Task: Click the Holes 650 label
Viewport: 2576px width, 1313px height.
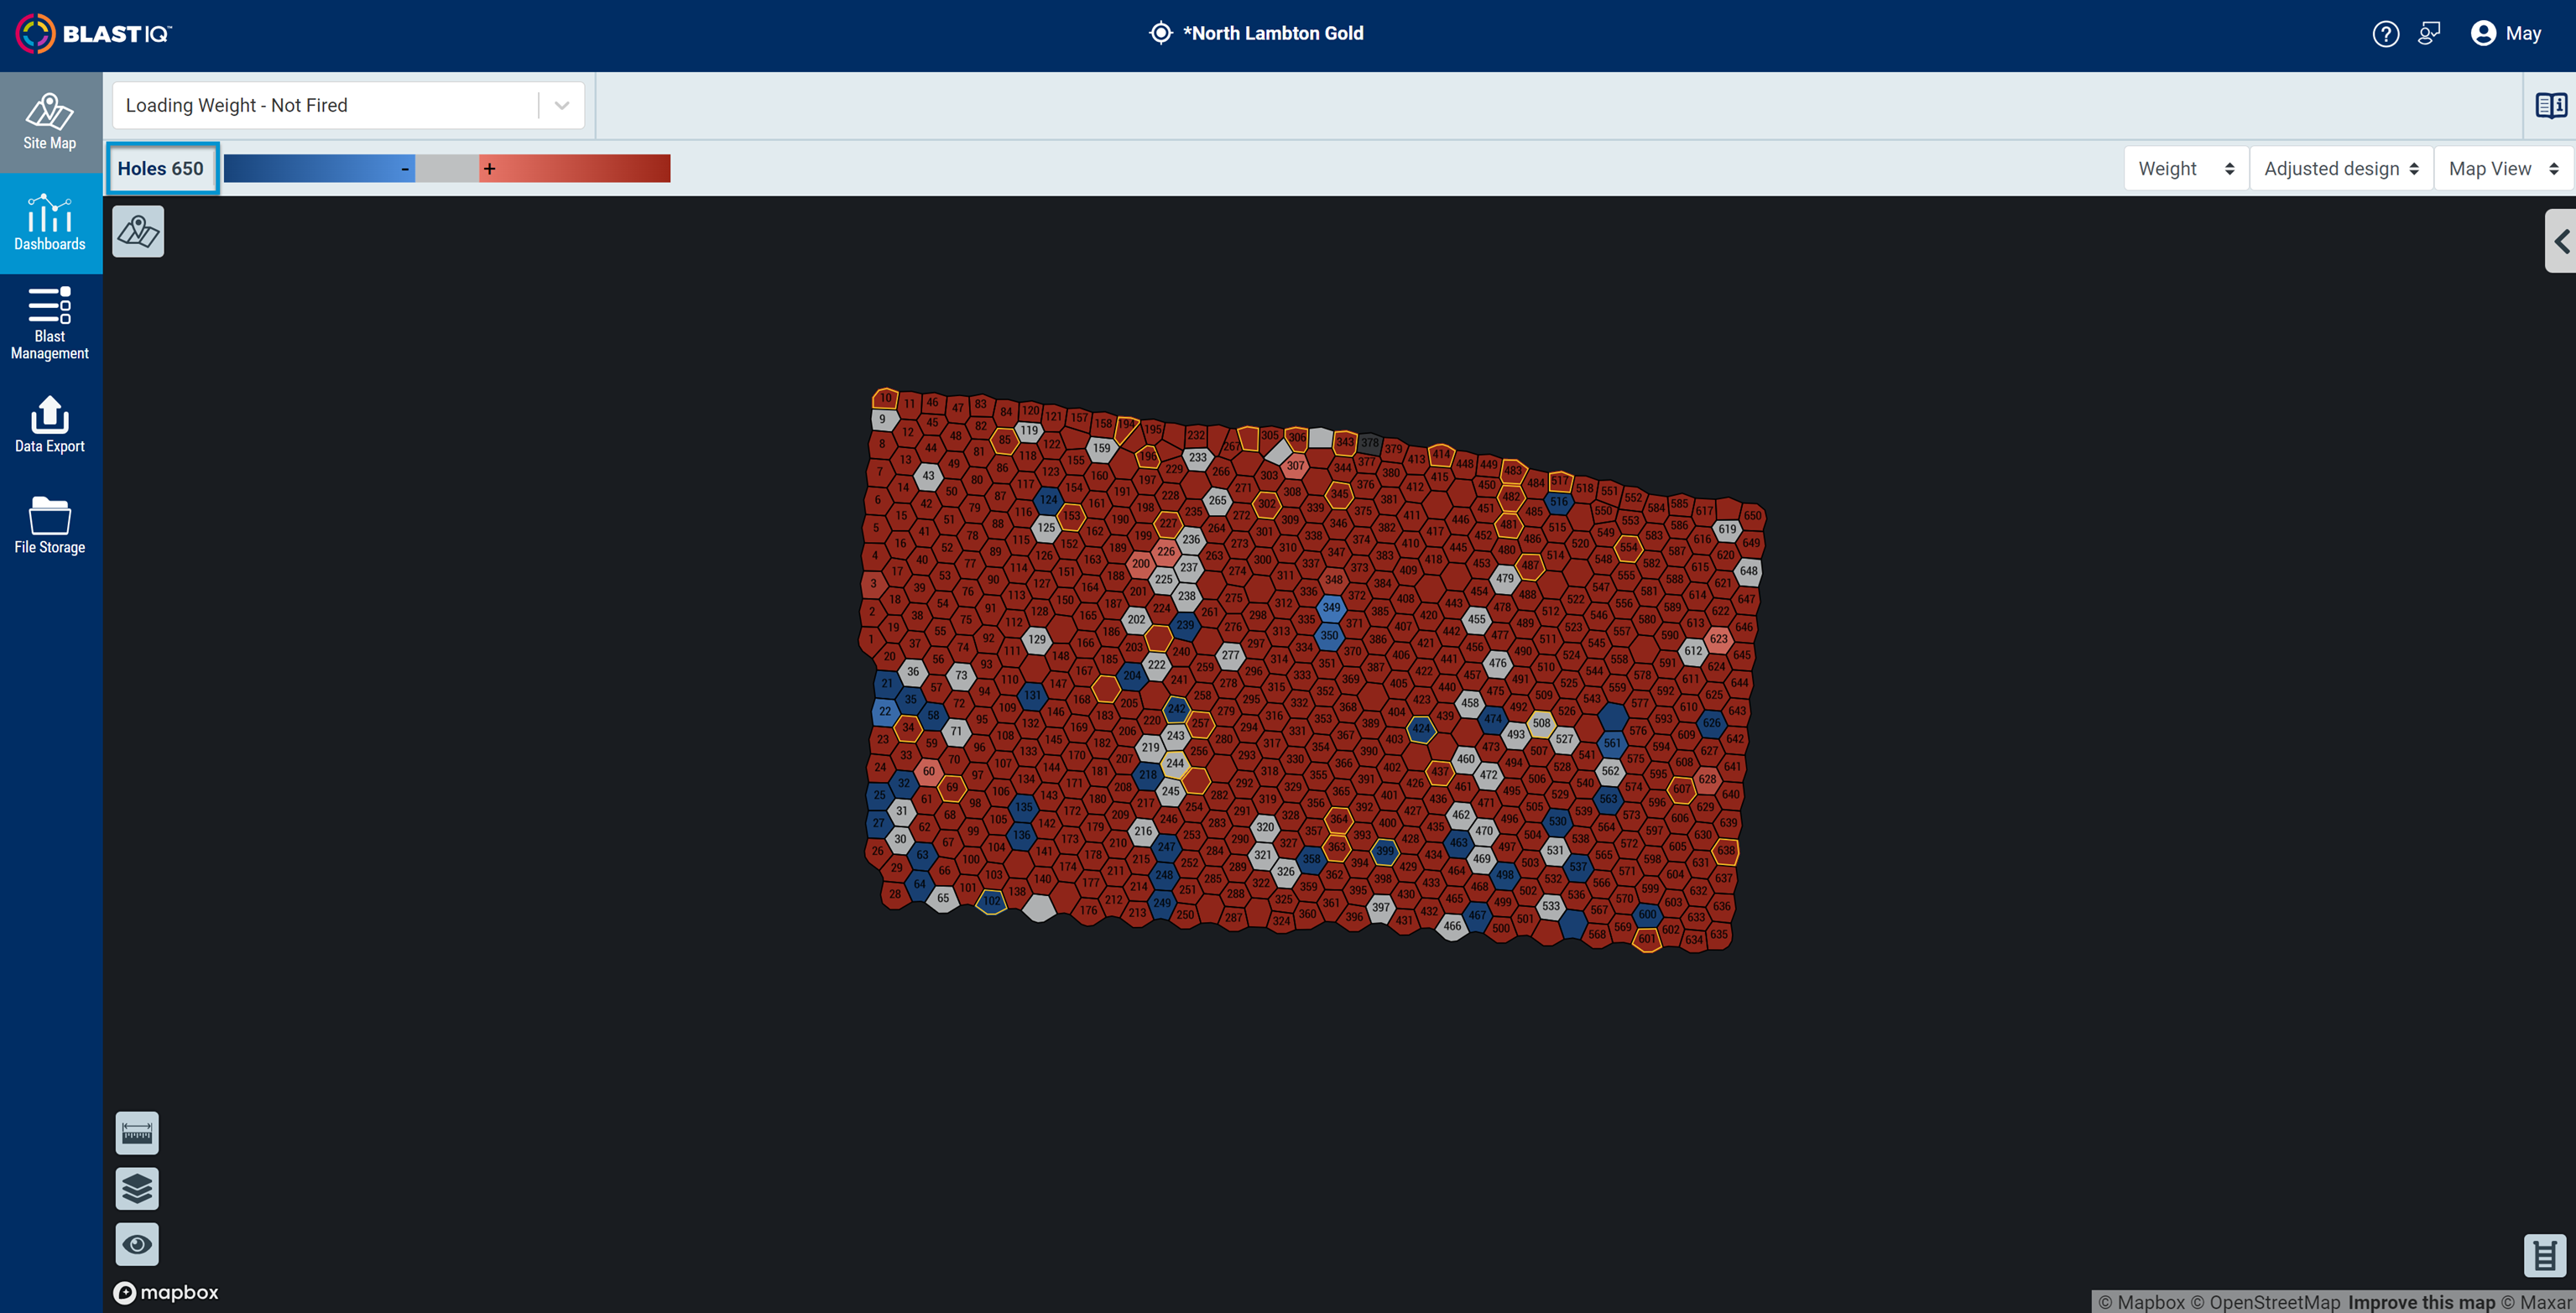Action: click(x=161, y=169)
